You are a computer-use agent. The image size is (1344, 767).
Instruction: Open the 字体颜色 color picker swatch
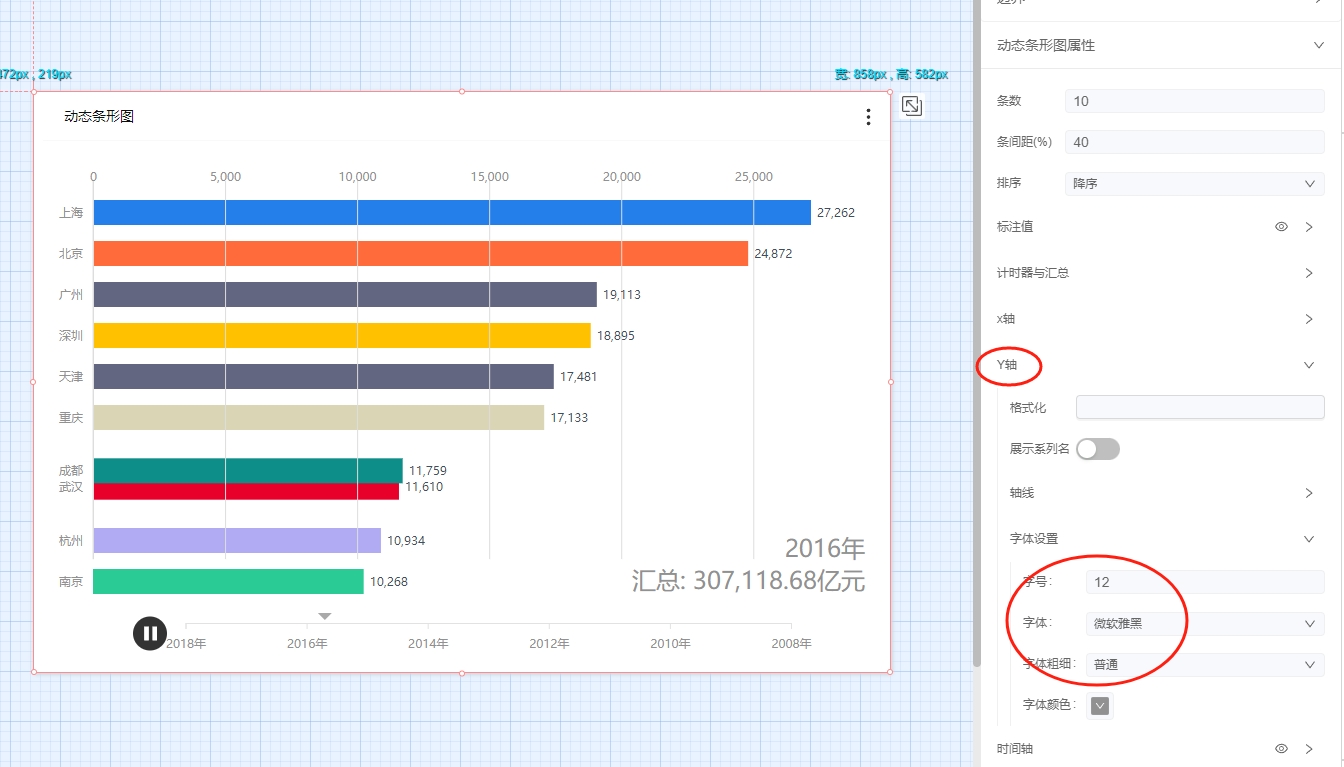(x=1100, y=706)
